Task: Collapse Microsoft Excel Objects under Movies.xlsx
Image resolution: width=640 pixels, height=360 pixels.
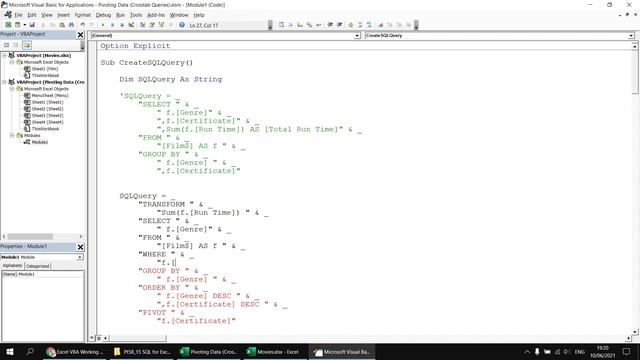Action: [x=12, y=62]
